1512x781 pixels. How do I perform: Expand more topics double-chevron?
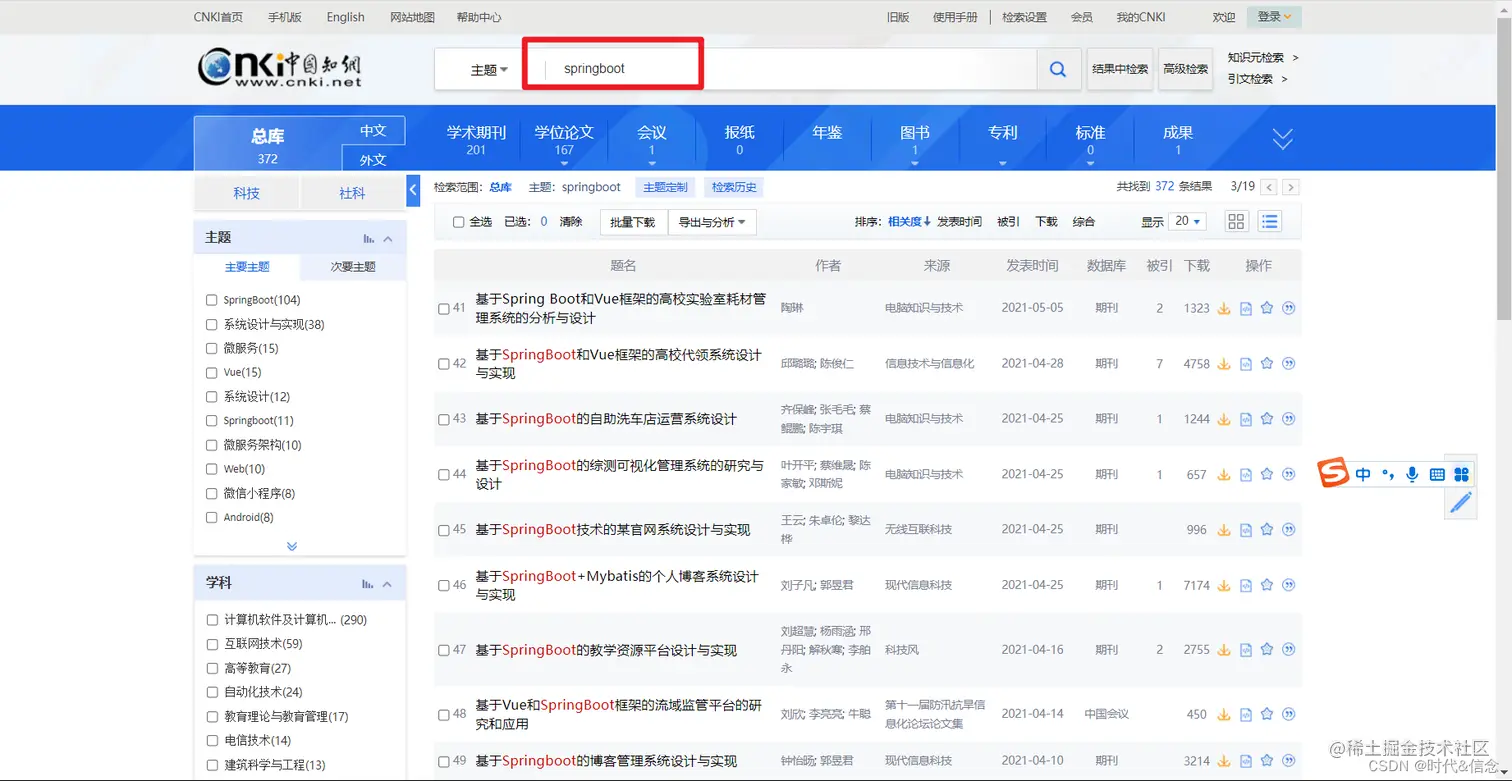point(292,546)
